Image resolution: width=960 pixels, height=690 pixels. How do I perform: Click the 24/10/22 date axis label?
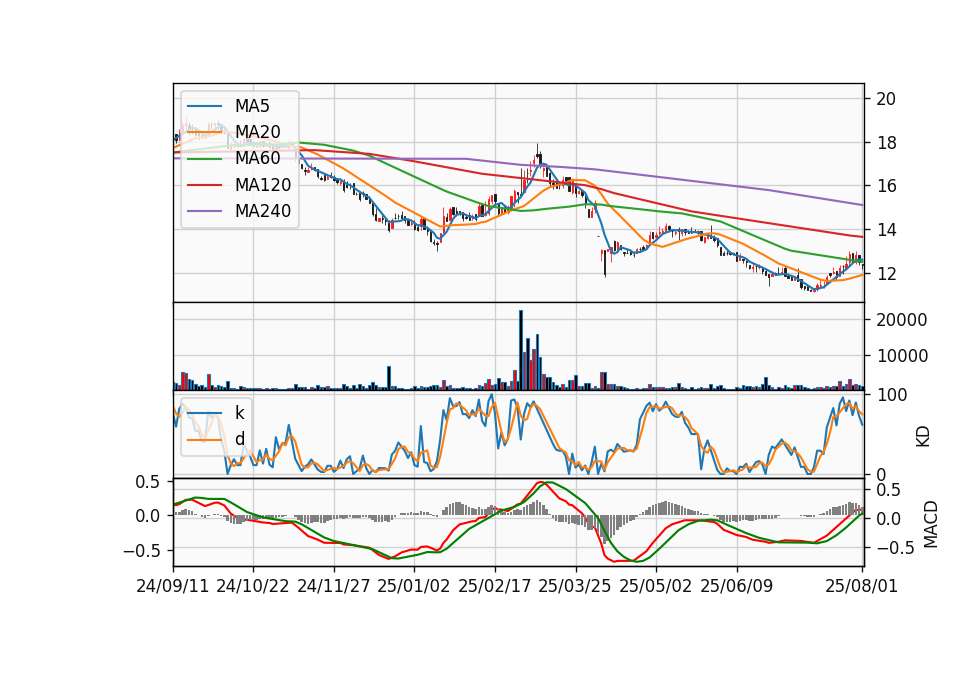(253, 586)
